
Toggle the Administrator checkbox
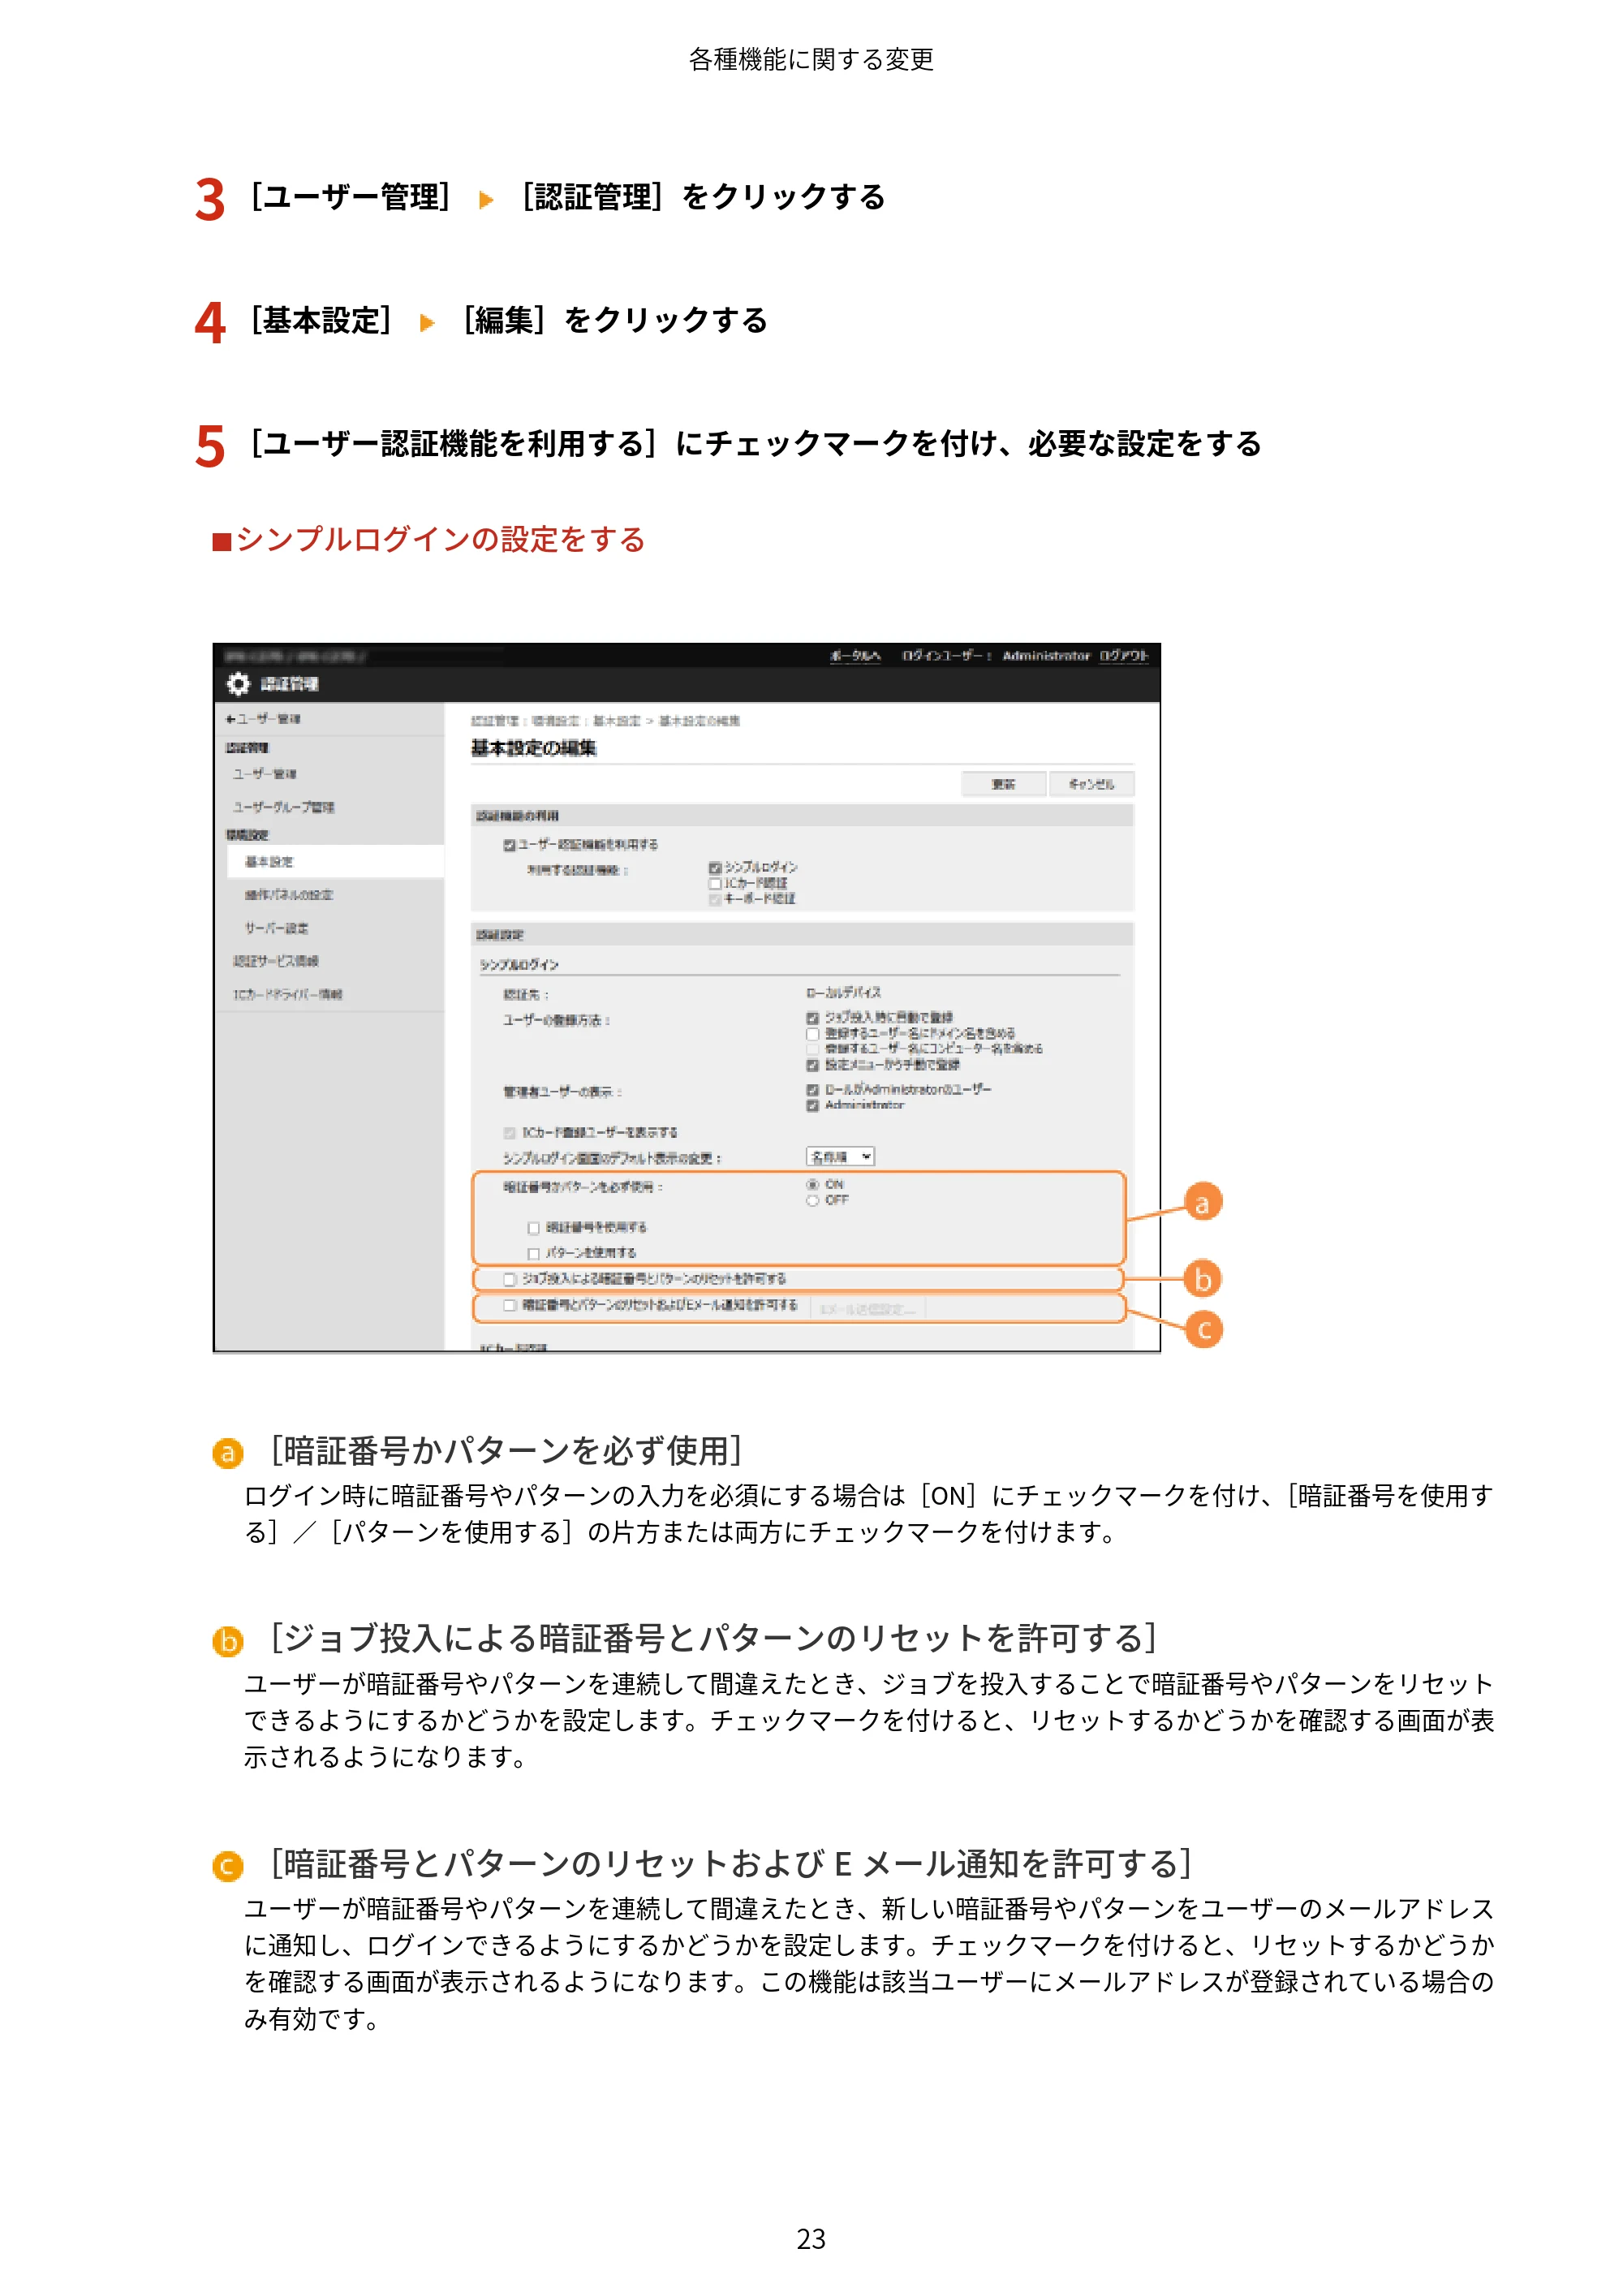point(813,1106)
